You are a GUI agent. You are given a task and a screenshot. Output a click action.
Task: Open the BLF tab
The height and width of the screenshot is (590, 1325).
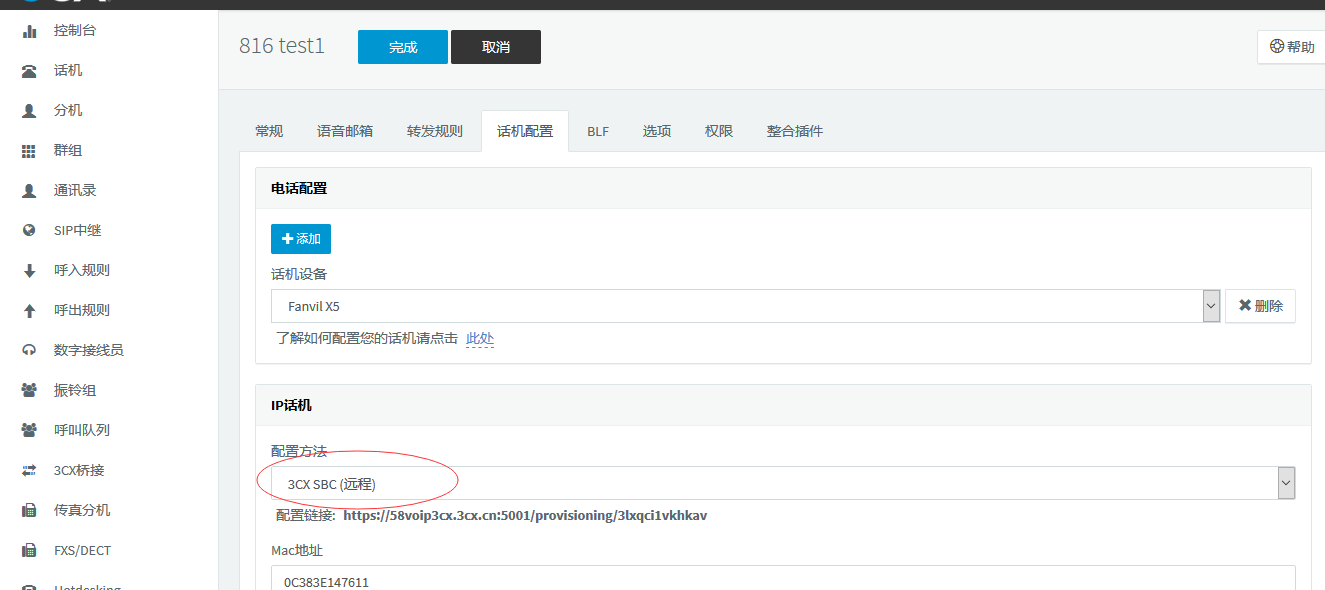click(x=598, y=131)
